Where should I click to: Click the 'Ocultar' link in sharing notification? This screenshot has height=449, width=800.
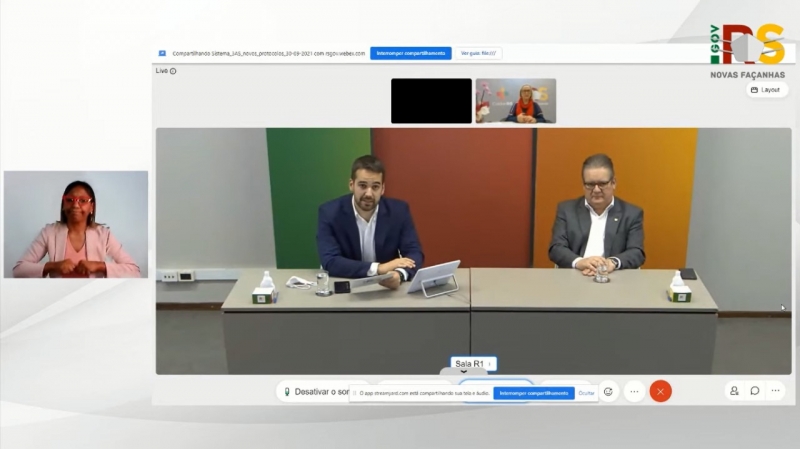point(586,393)
